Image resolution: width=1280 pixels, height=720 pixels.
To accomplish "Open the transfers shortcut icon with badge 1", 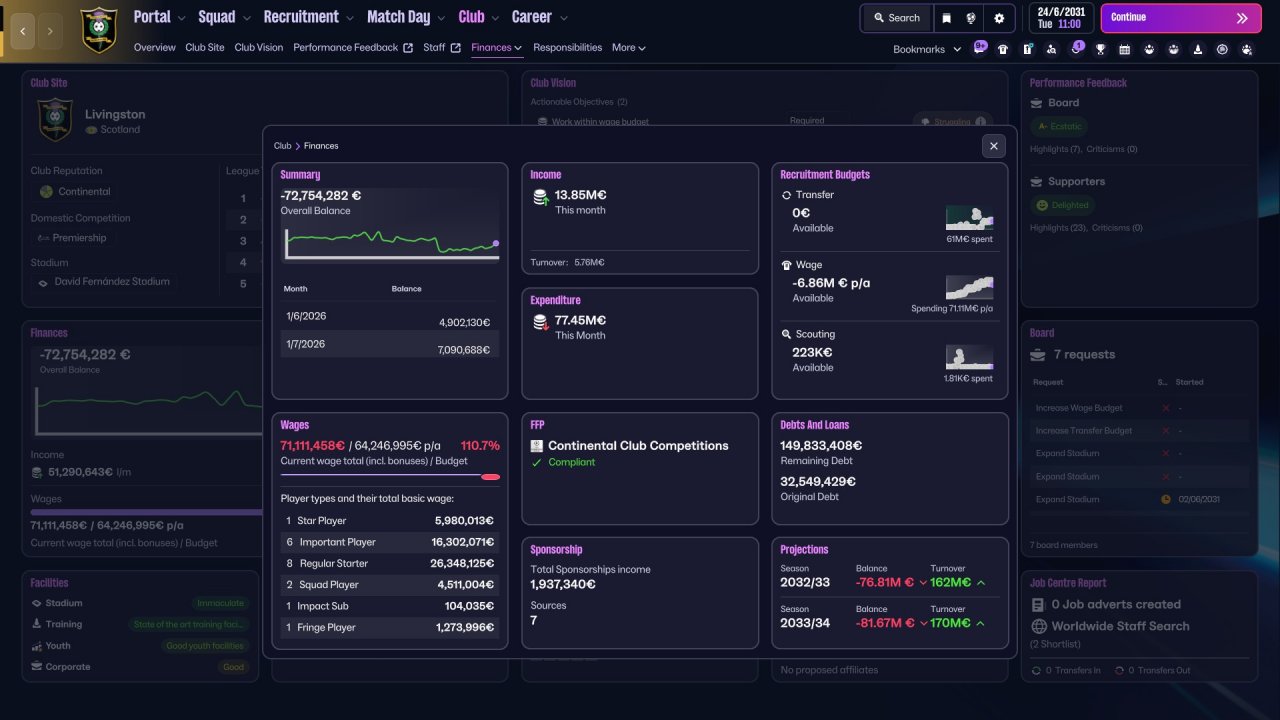I will tap(1076, 48).
